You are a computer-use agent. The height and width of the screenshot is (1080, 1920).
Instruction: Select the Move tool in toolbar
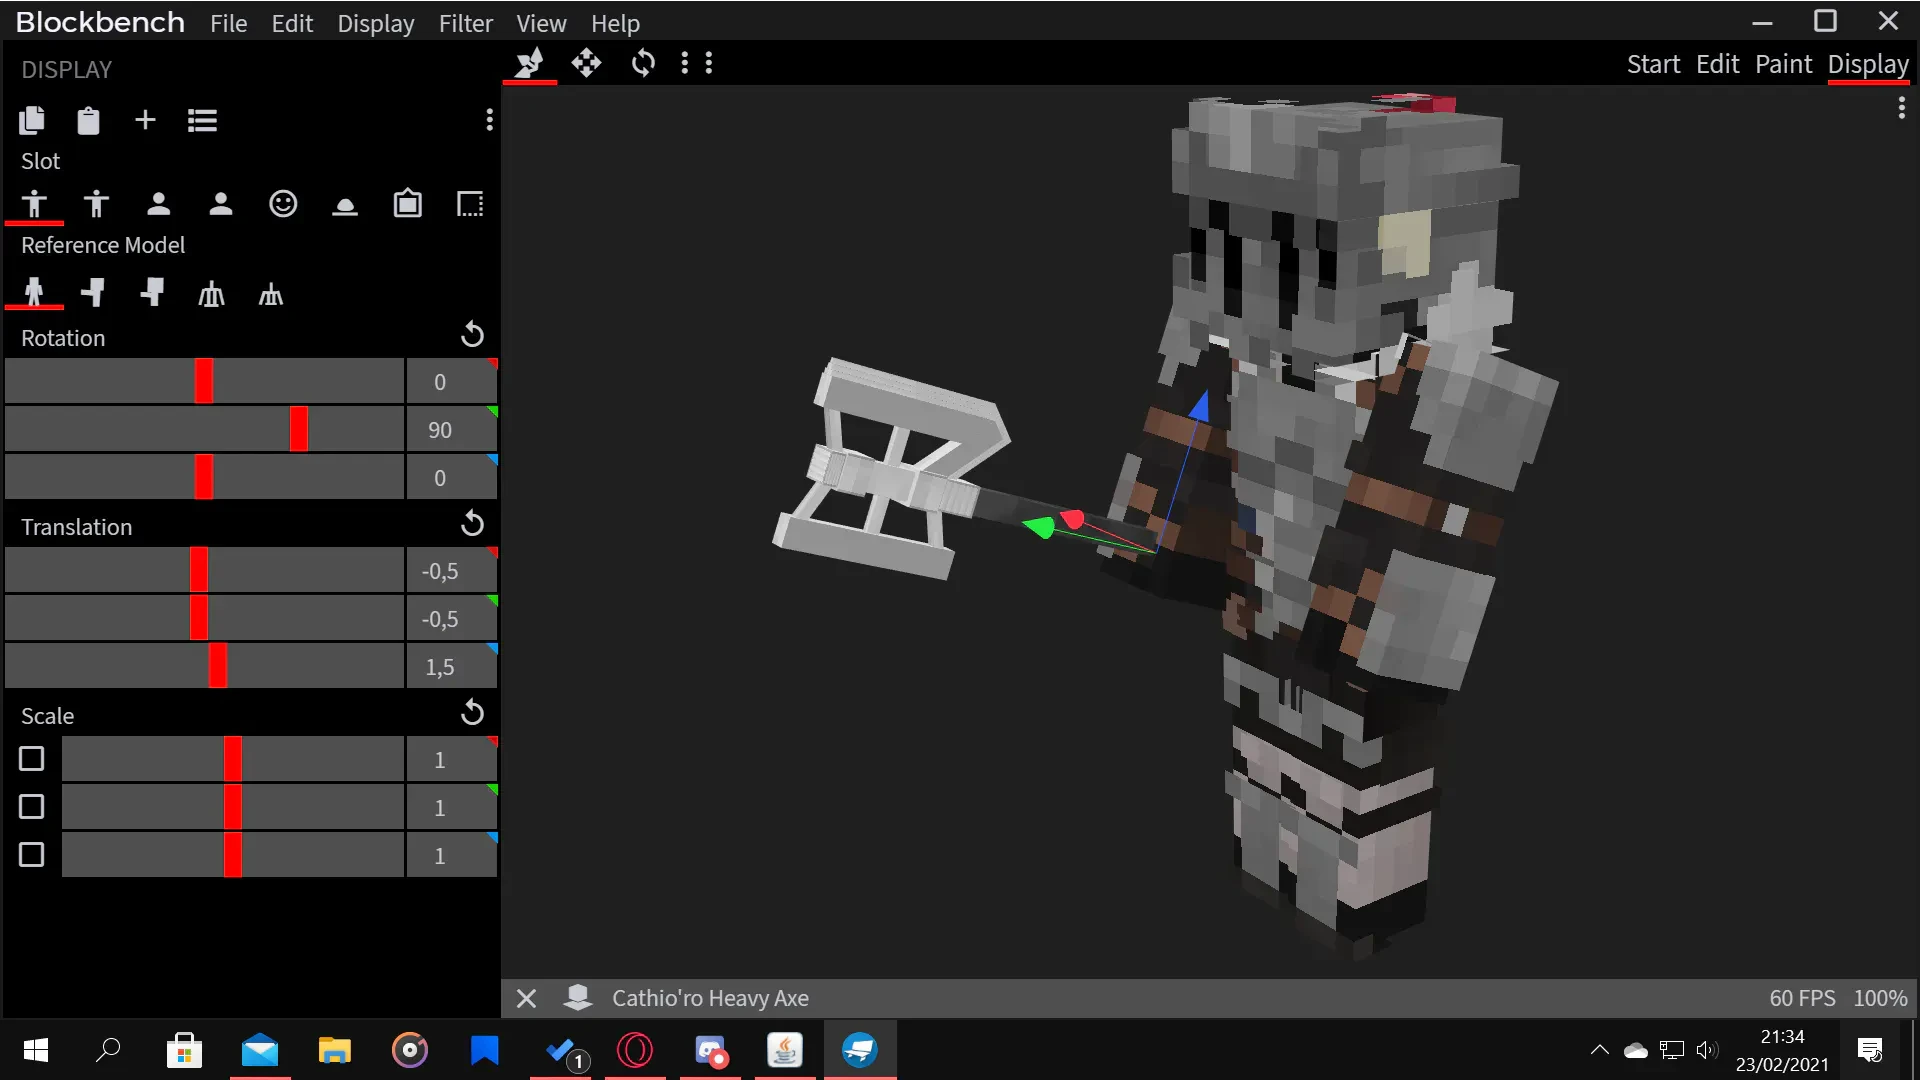click(586, 63)
